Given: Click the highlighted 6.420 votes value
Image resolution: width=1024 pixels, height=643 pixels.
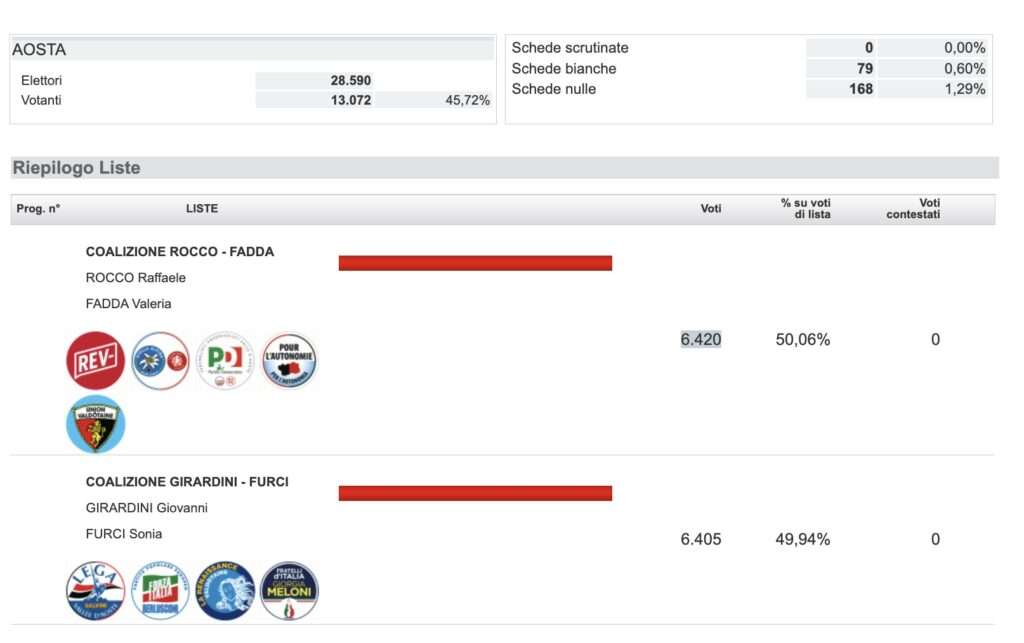Looking at the screenshot, I should pos(701,339).
